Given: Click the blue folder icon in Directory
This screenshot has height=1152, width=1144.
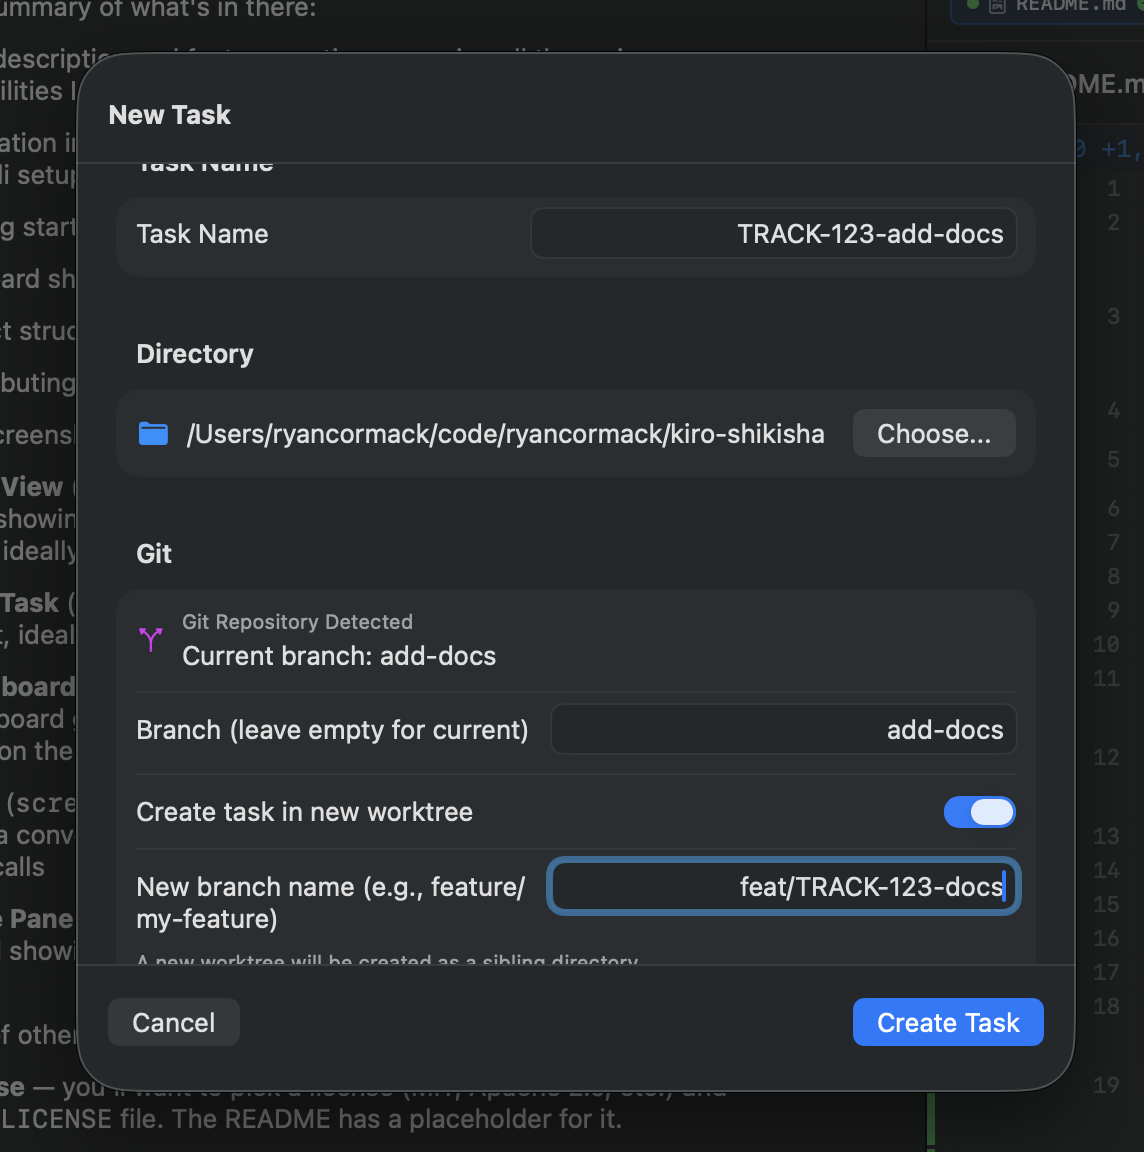Looking at the screenshot, I should tap(153, 433).
